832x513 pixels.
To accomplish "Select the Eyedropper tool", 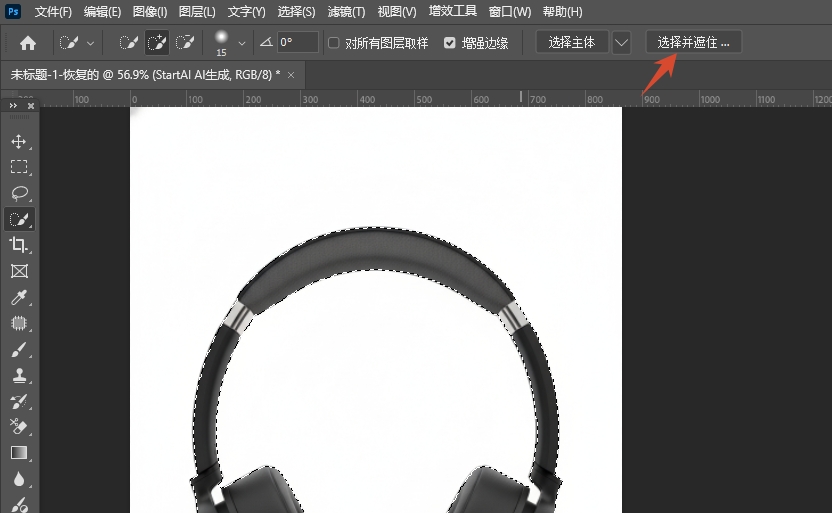I will (19, 298).
